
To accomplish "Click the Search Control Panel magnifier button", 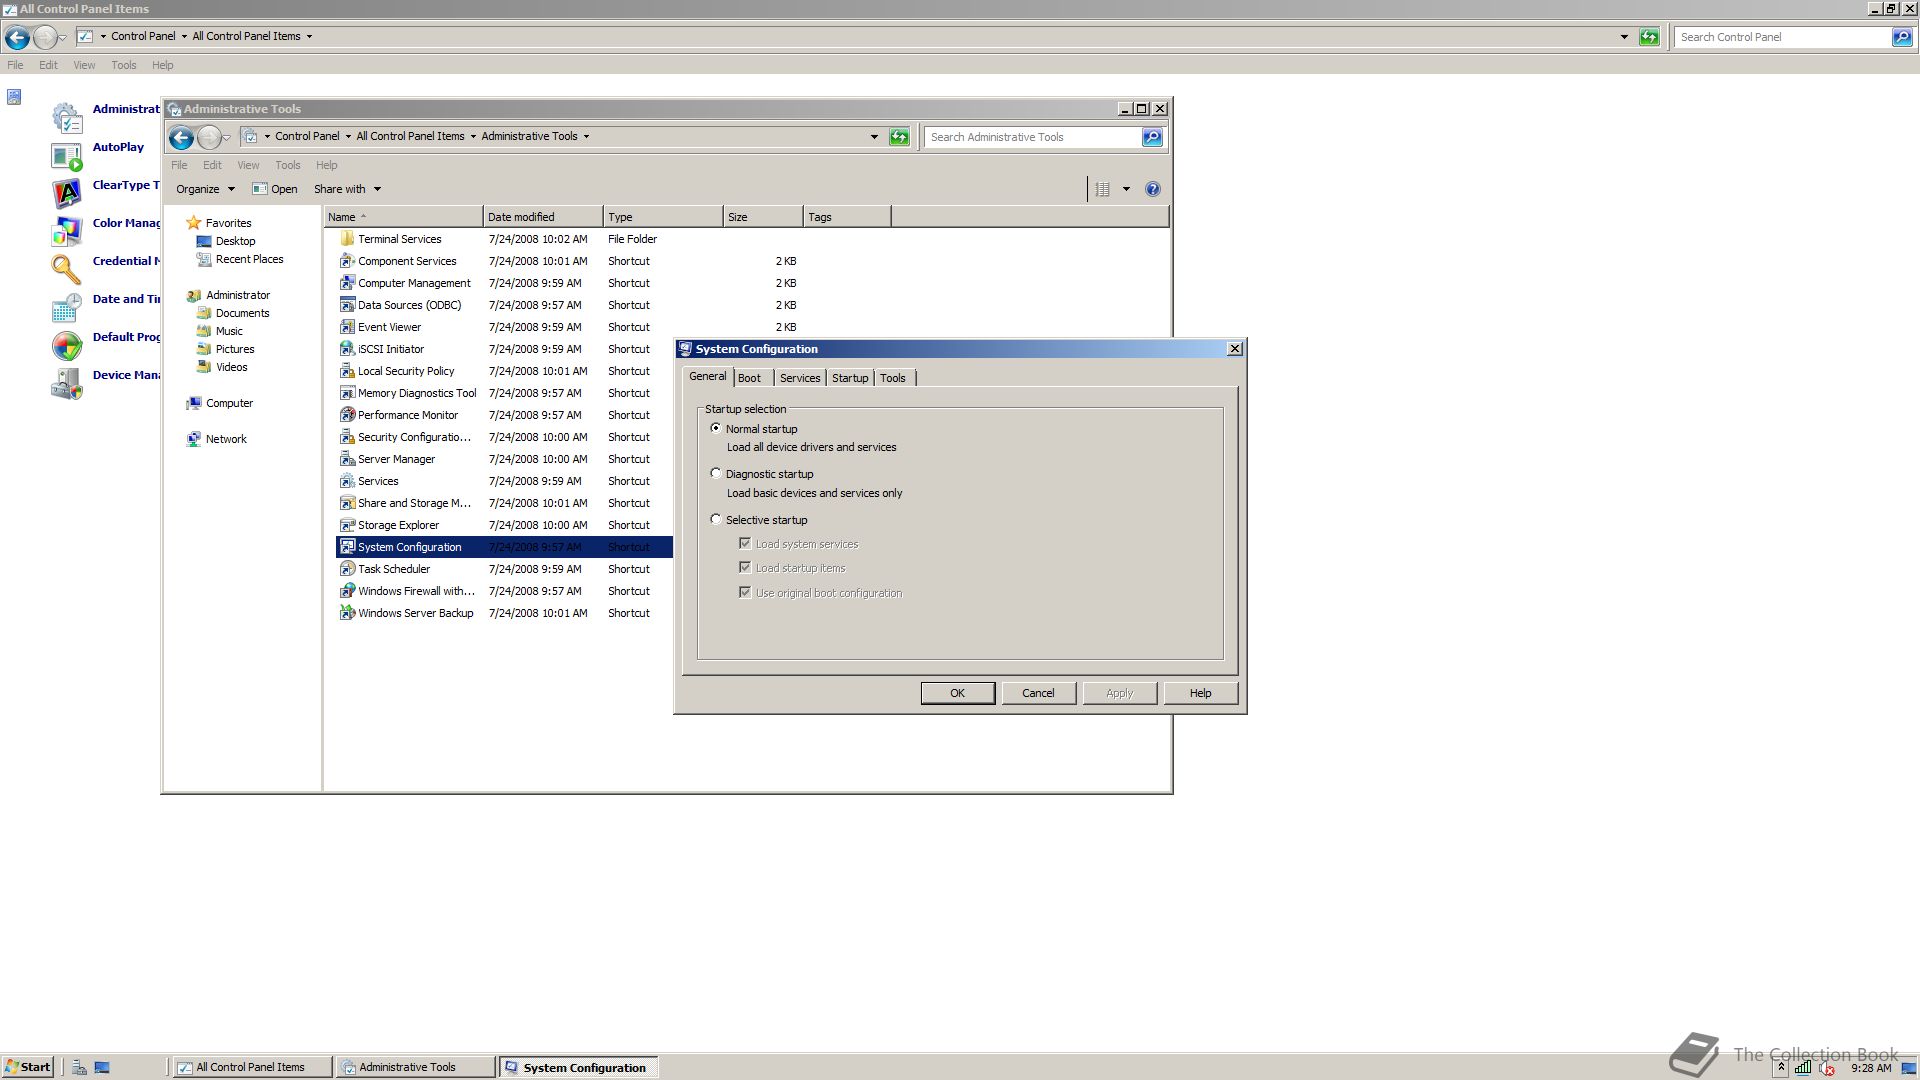I will click(x=1901, y=37).
